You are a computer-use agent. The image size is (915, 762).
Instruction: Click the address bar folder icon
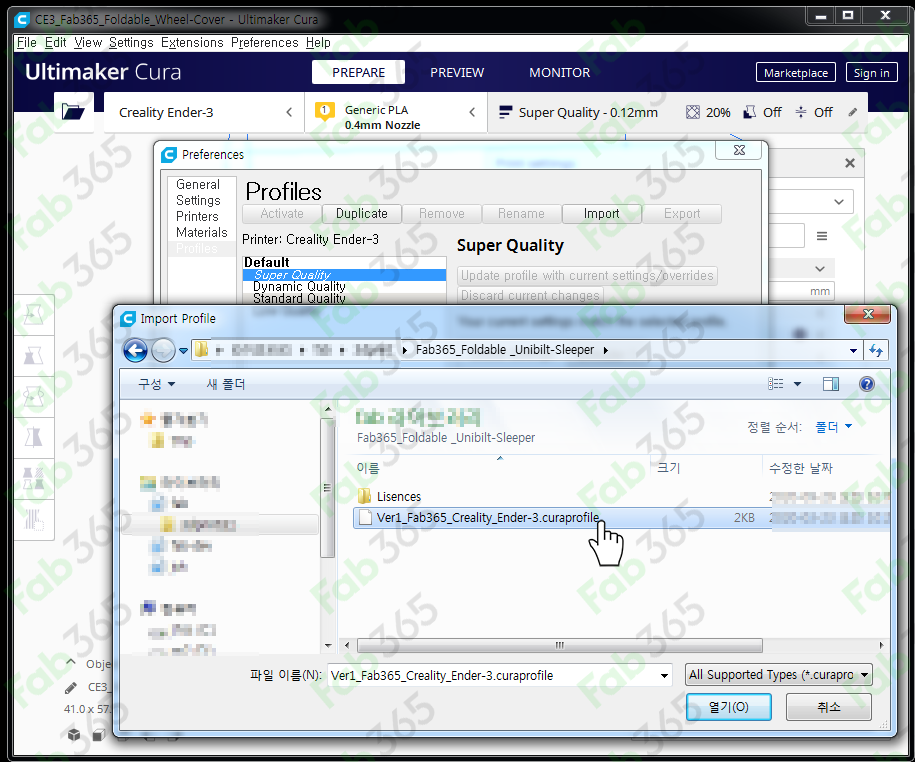[201, 349]
